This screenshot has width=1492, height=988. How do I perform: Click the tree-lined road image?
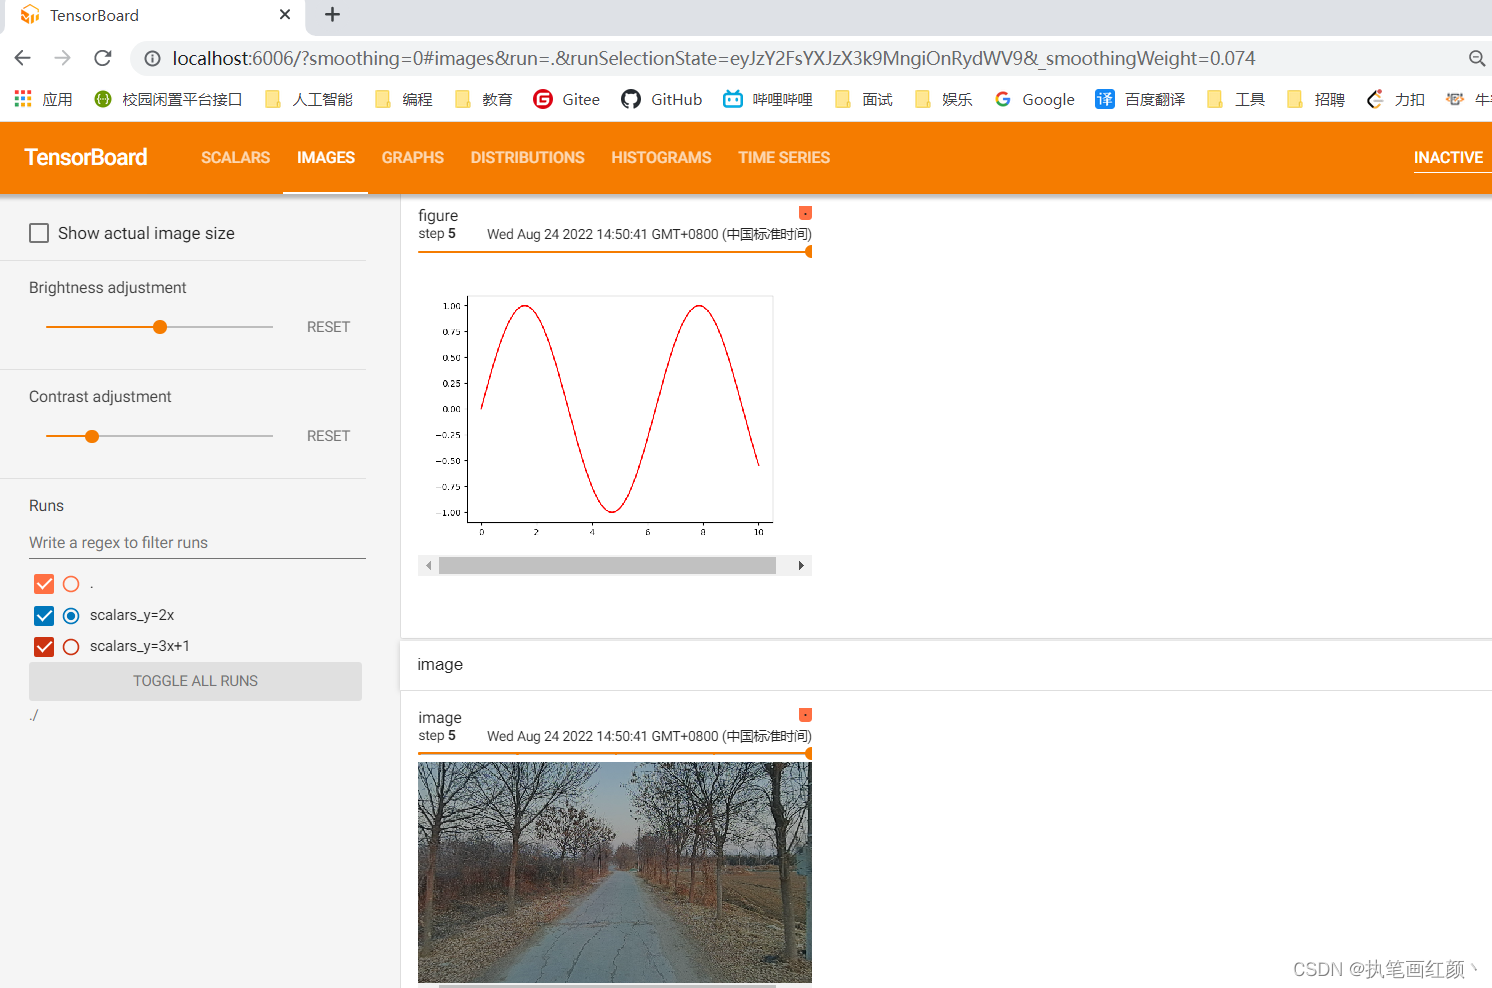(x=614, y=872)
